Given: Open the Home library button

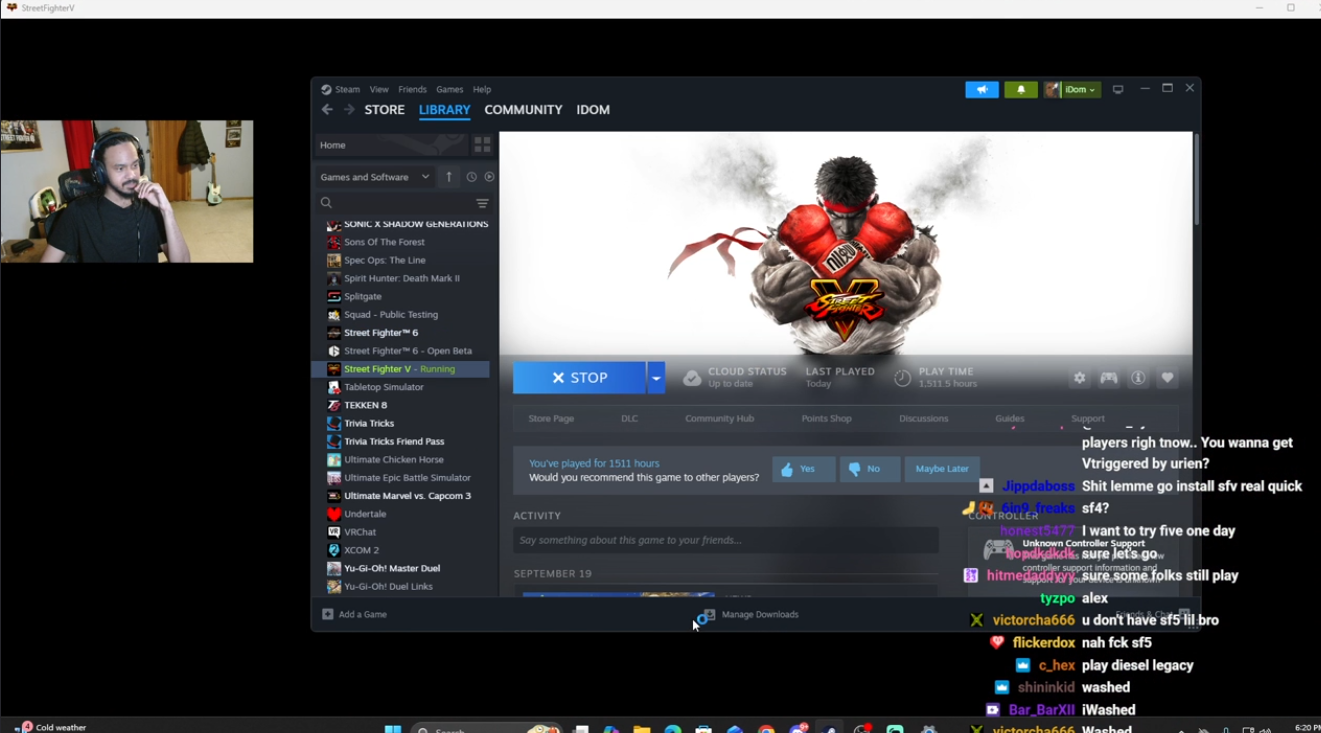Looking at the screenshot, I should pos(391,145).
